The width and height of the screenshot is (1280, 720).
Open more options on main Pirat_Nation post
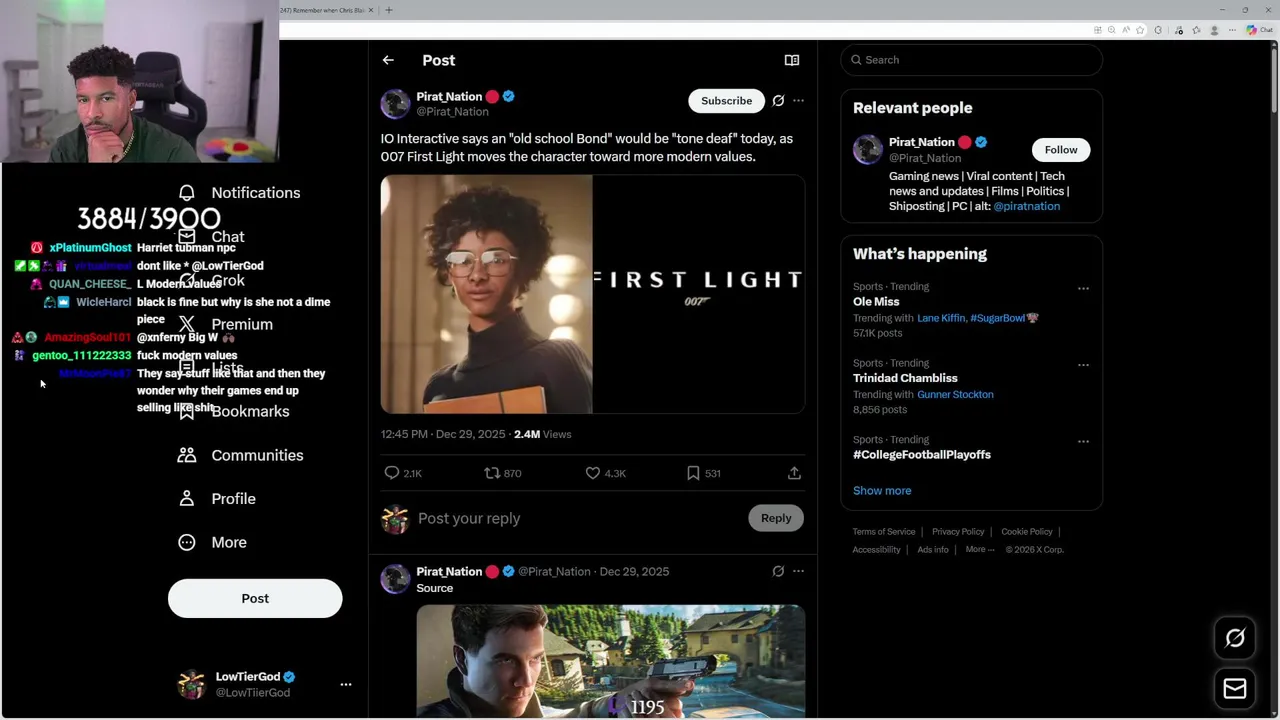(798, 101)
